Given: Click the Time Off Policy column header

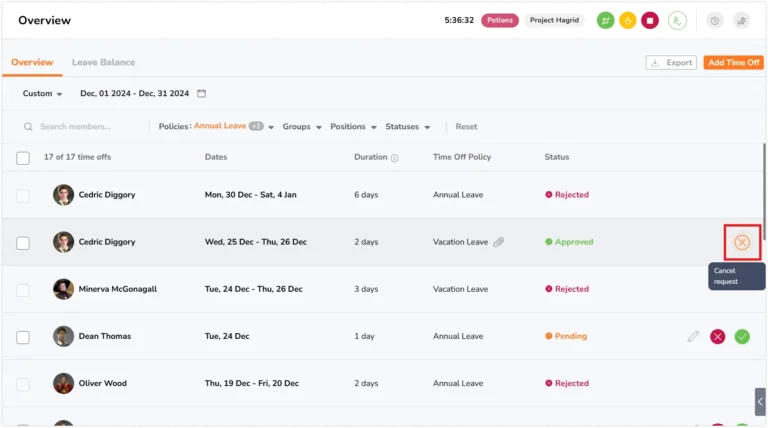Looking at the screenshot, I should pos(462,157).
